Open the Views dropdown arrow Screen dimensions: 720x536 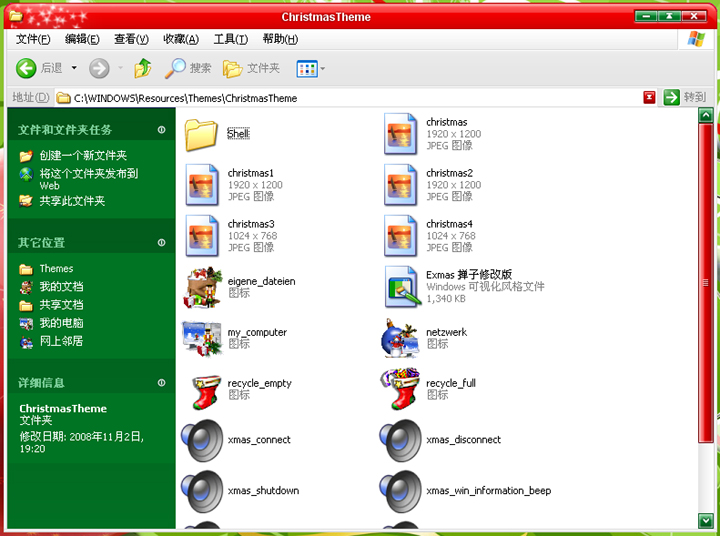(x=323, y=69)
